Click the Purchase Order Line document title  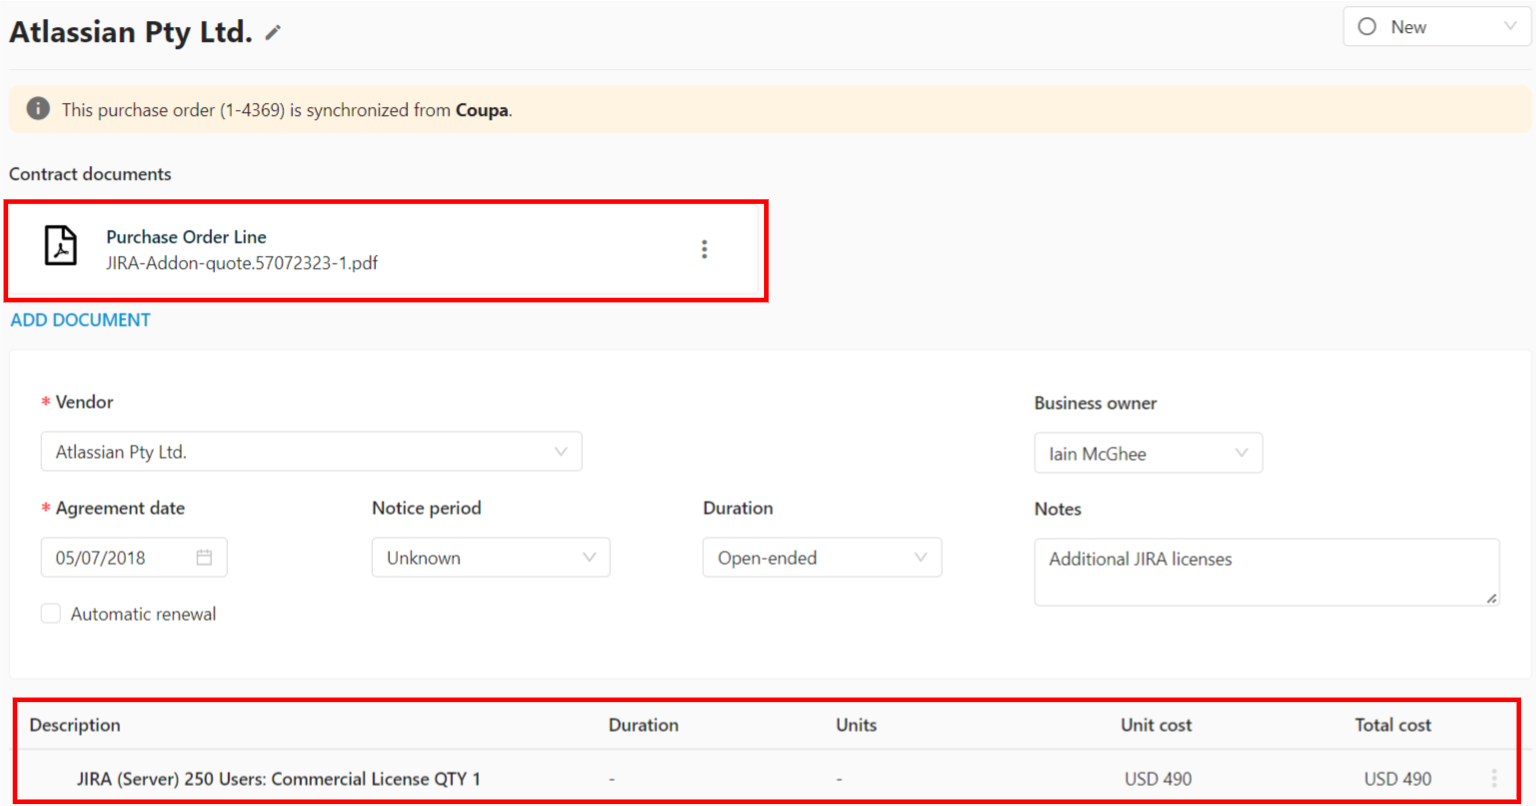[186, 237]
